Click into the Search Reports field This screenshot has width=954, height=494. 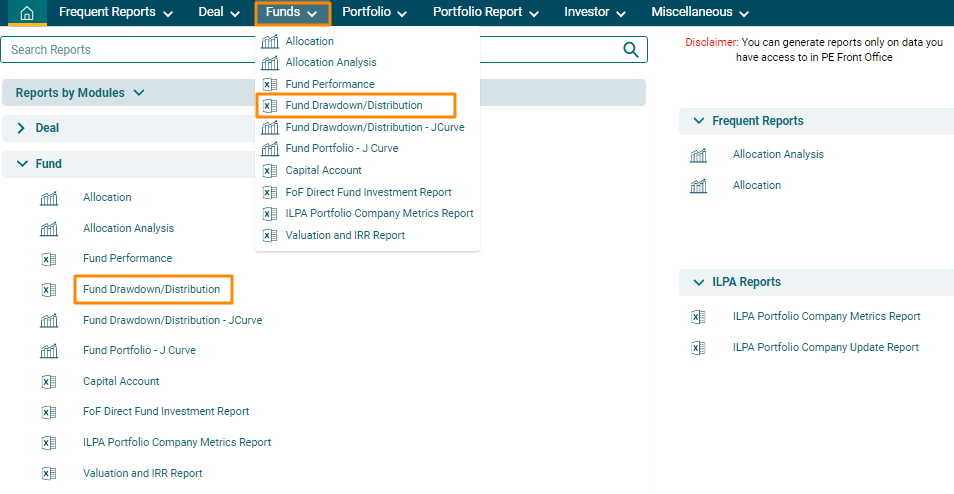[300, 50]
